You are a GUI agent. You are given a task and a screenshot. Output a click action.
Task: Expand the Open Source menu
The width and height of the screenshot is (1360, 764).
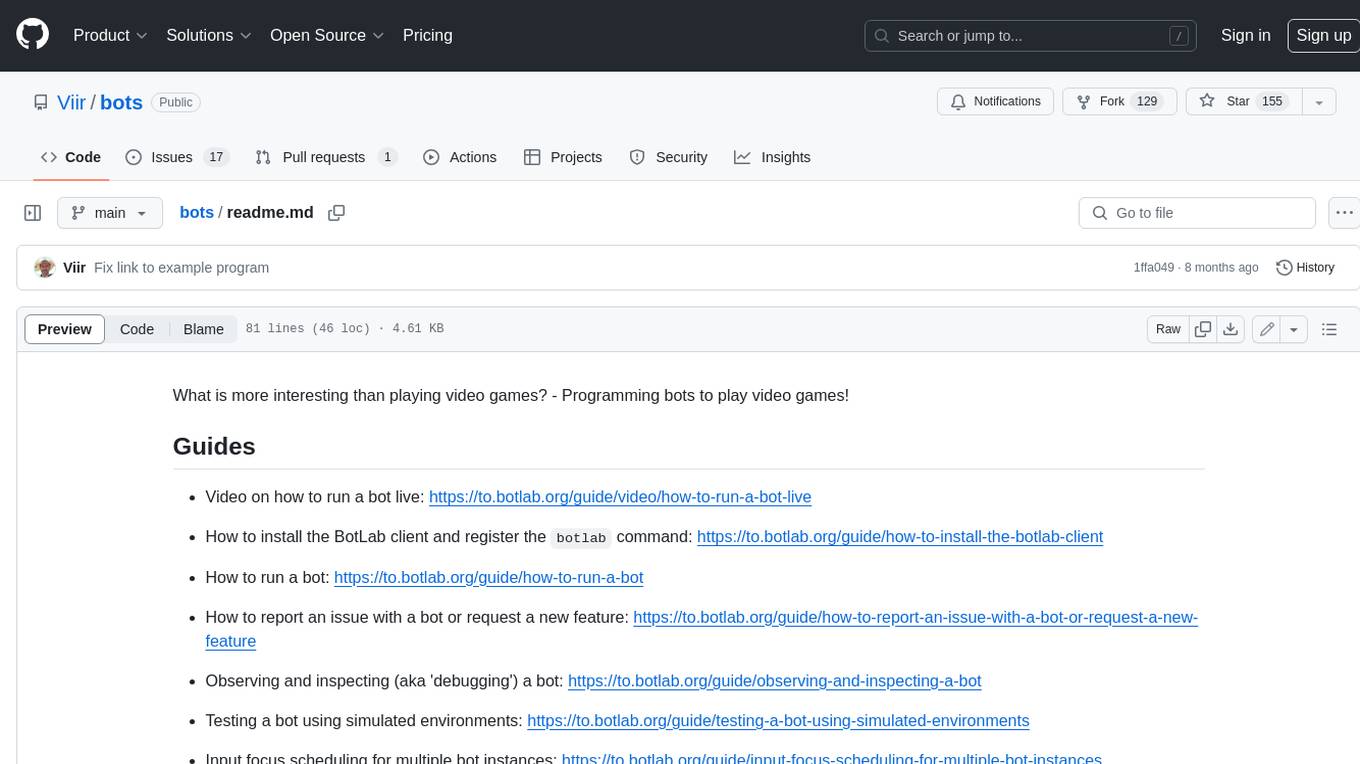click(x=327, y=35)
